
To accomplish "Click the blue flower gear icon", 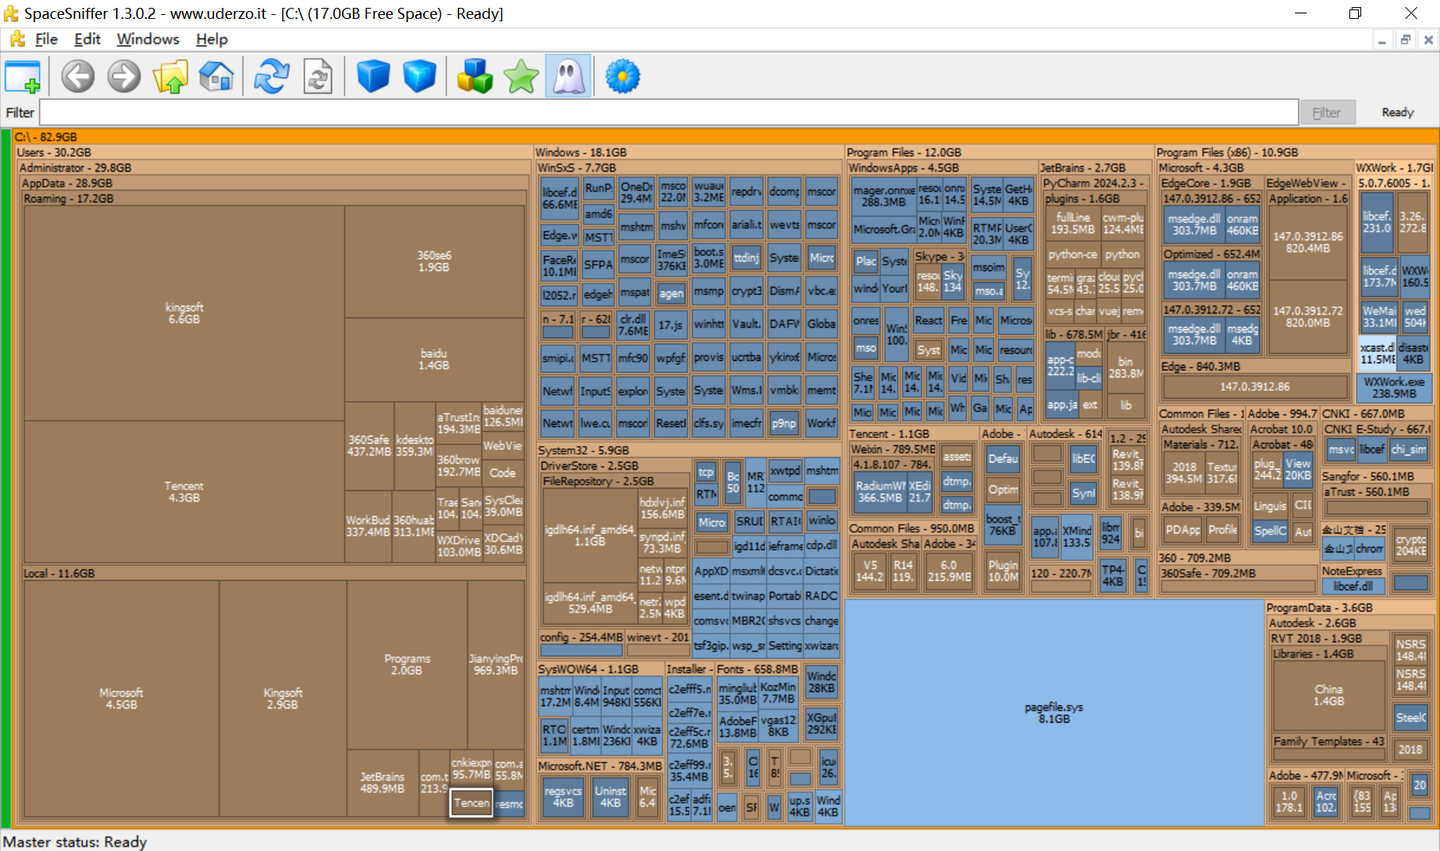I will [622, 77].
